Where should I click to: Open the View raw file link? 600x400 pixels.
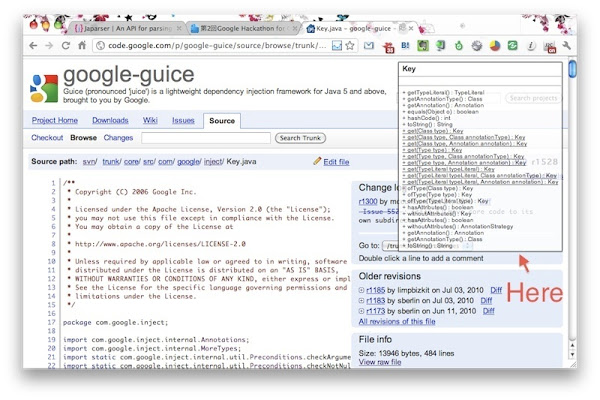point(380,362)
